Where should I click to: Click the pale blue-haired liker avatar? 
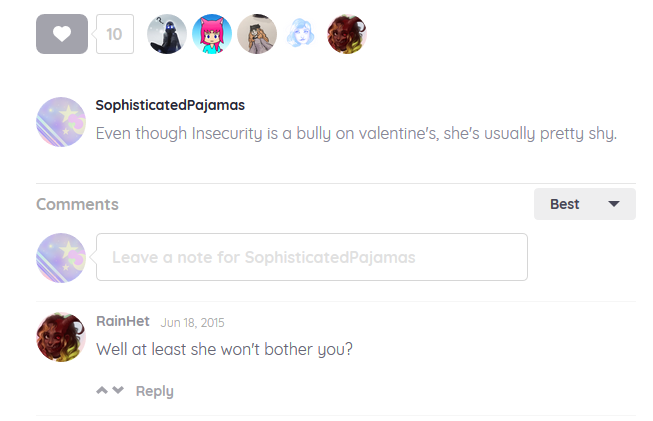tap(302, 34)
